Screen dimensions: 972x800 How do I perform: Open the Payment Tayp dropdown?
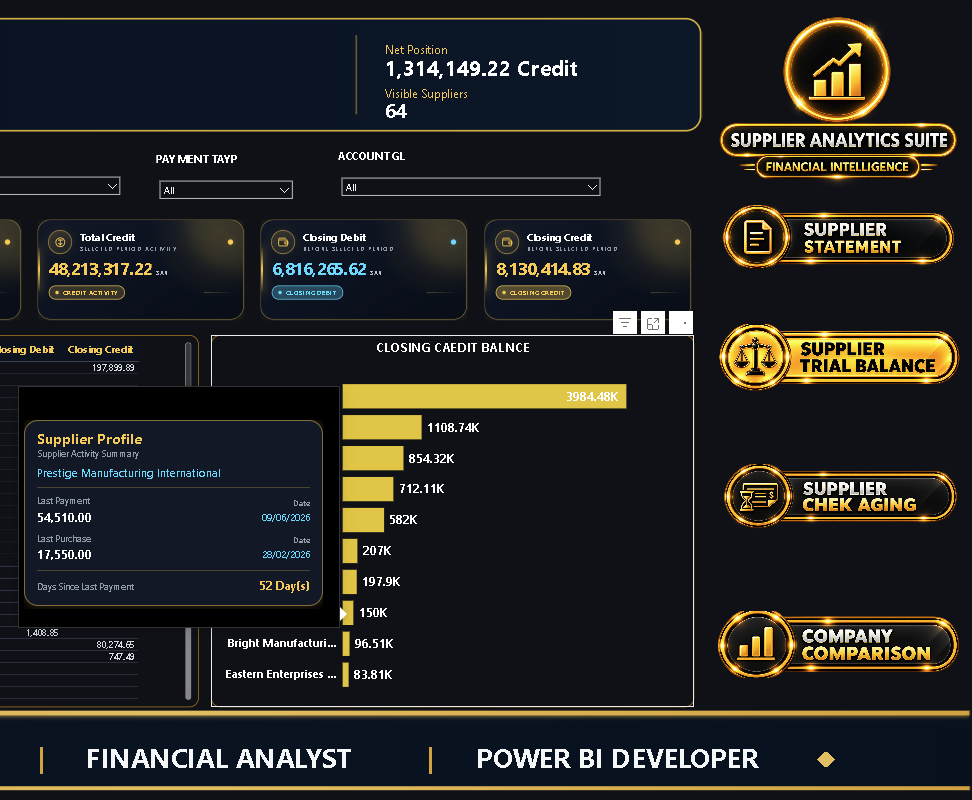coord(226,190)
